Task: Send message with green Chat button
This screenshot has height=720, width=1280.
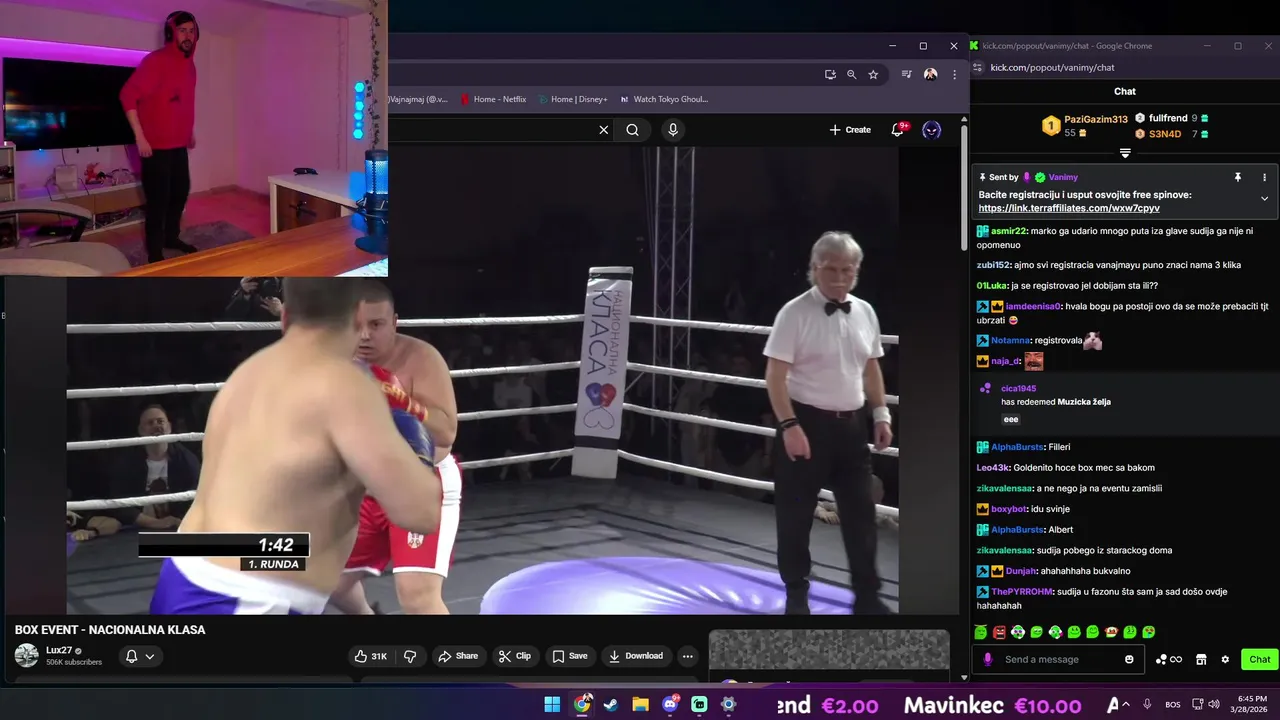Action: click(1259, 659)
